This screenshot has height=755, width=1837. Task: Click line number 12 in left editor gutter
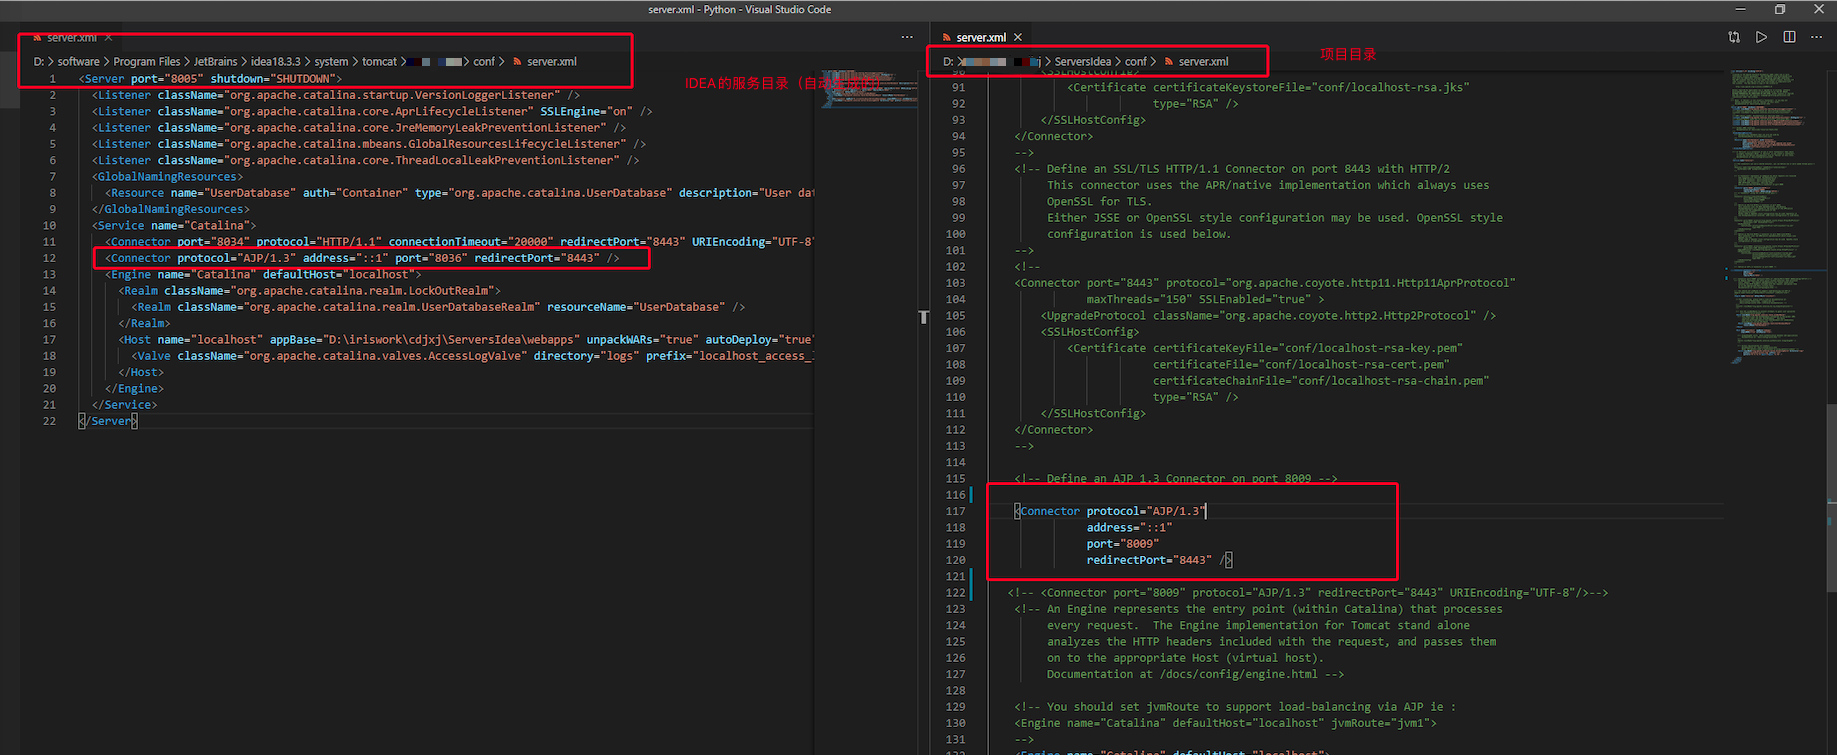(x=49, y=258)
